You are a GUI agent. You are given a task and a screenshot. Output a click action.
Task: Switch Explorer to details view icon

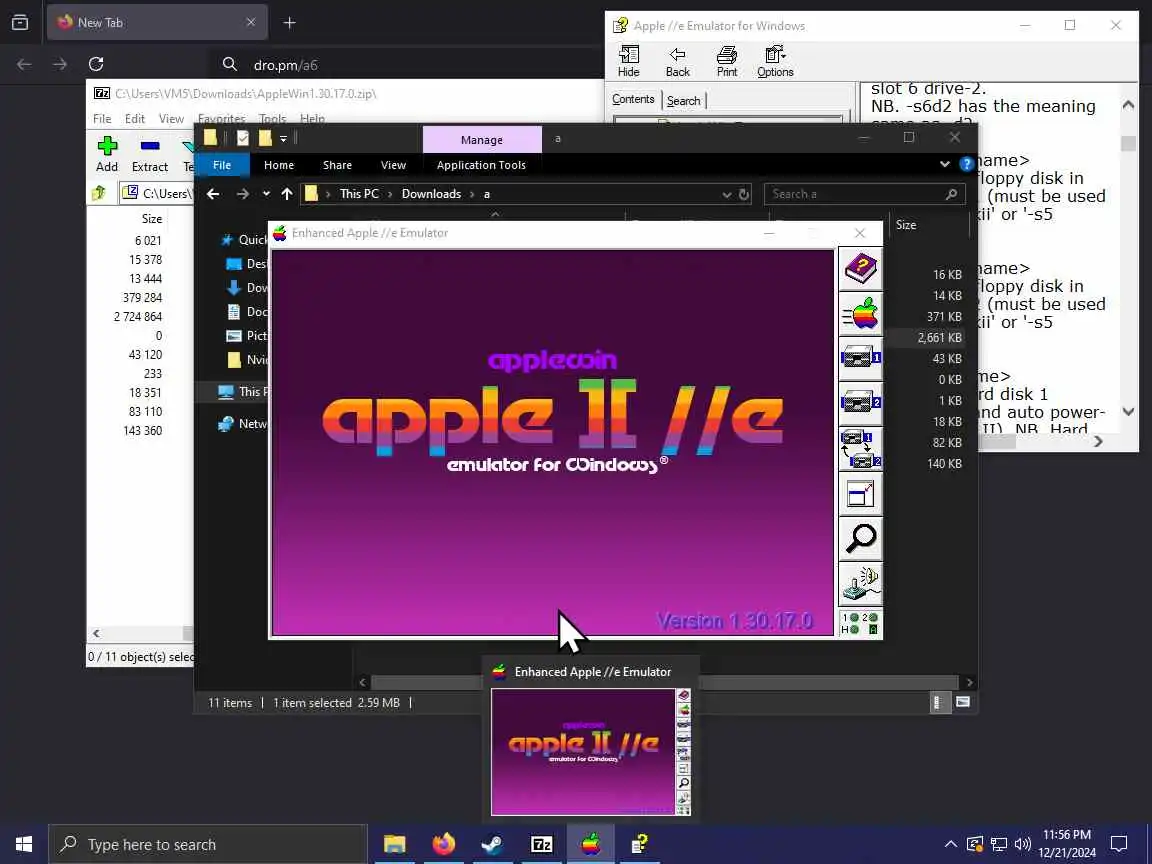tap(937, 702)
